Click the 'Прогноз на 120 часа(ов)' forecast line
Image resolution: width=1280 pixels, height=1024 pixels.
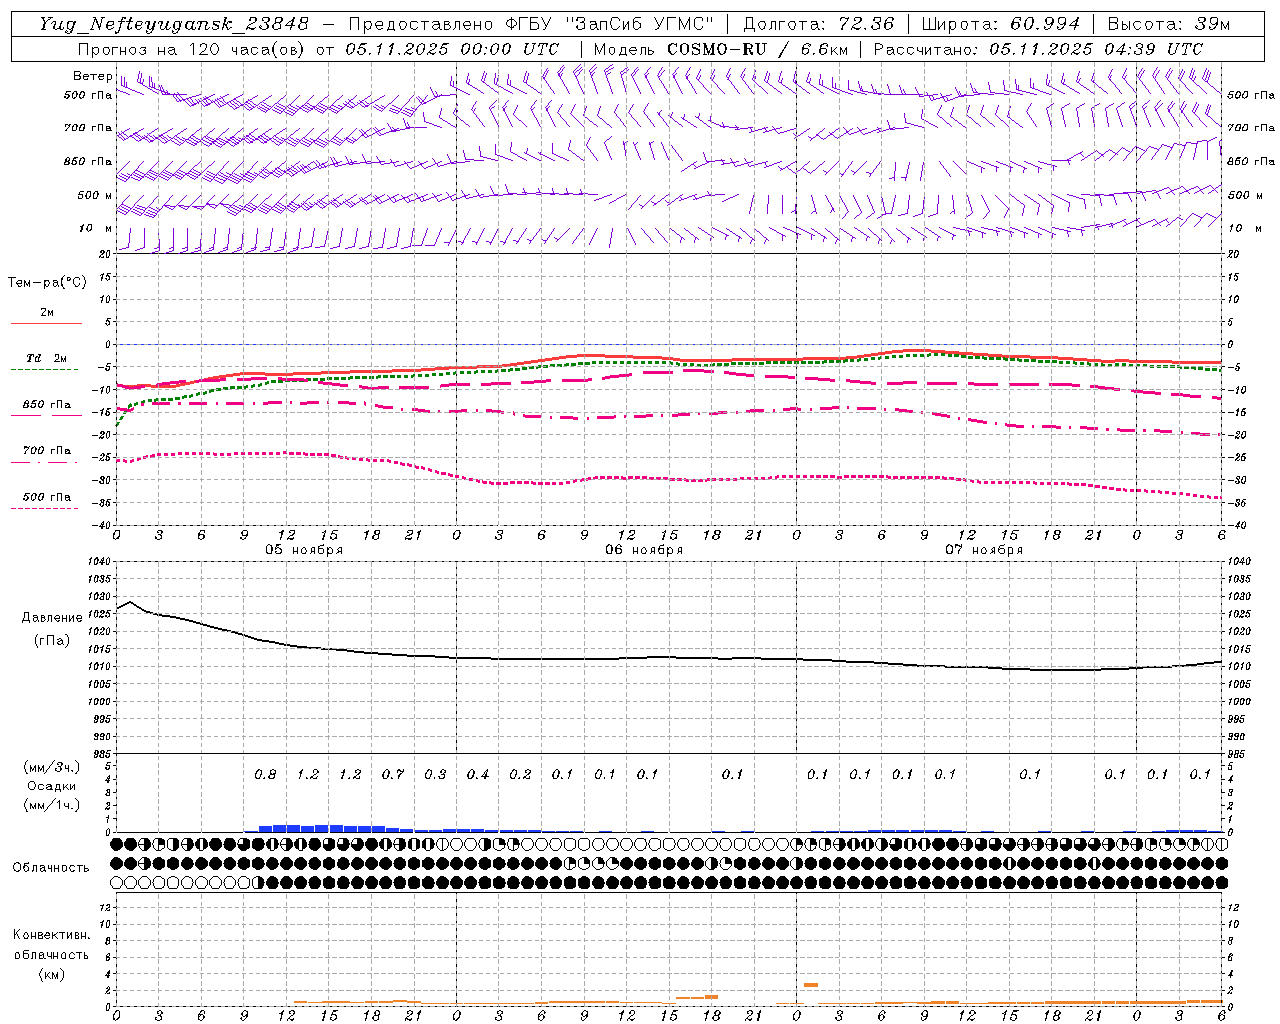(318, 49)
